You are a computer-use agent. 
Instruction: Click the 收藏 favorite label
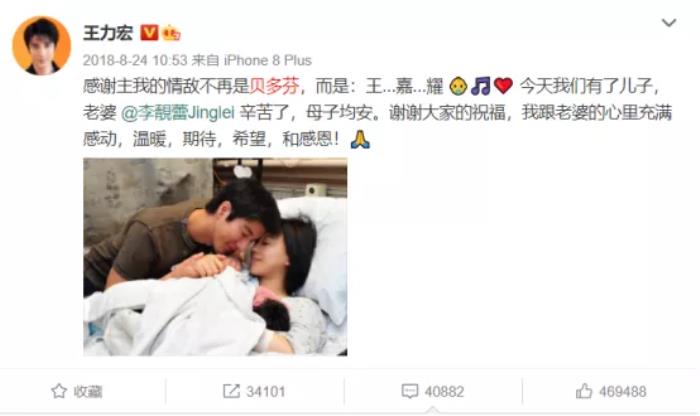88,392
